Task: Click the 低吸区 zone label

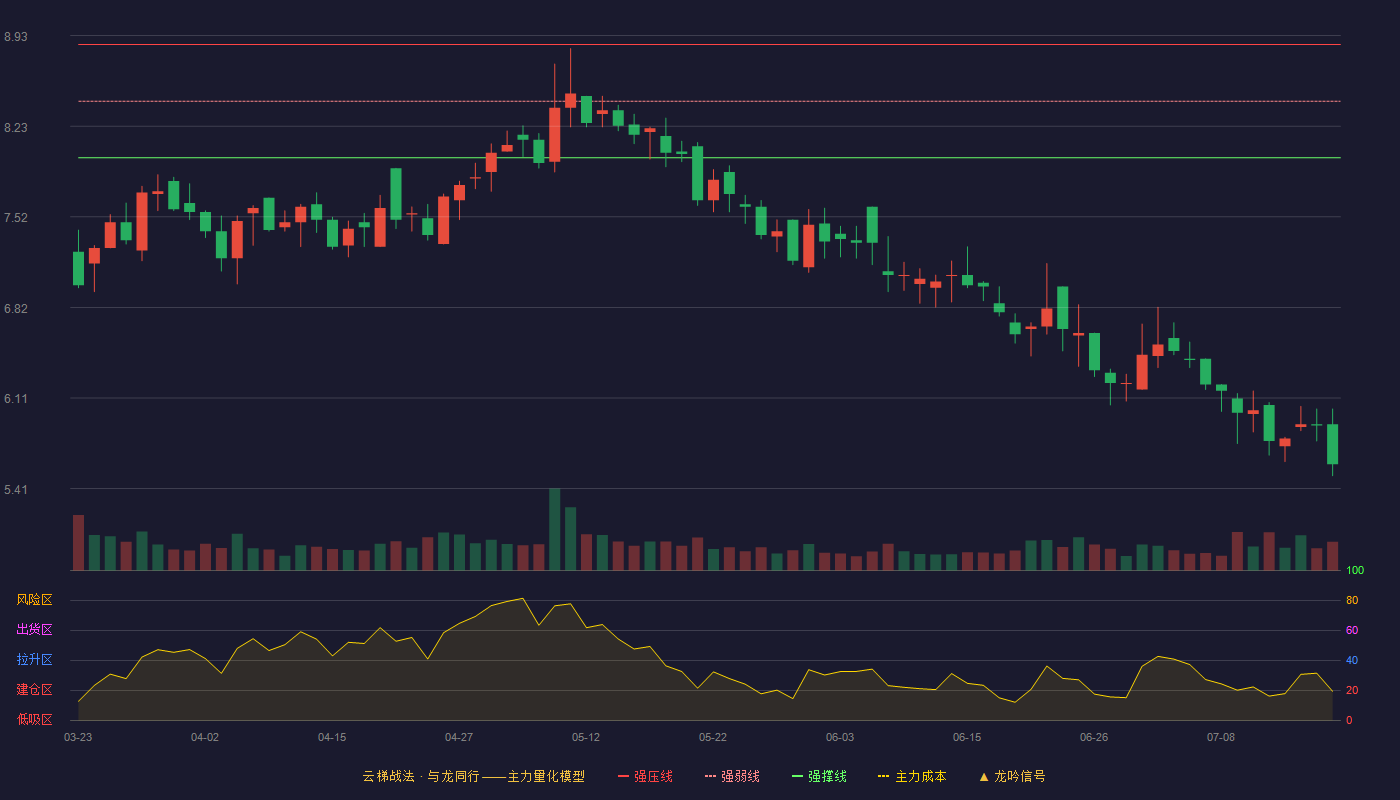Action: (34, 719)
